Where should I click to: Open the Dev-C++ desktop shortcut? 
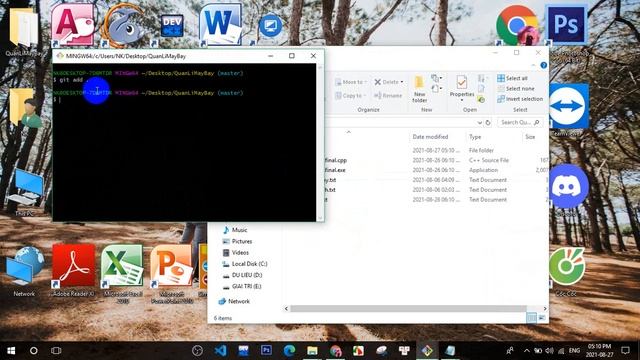click(172, 26)
